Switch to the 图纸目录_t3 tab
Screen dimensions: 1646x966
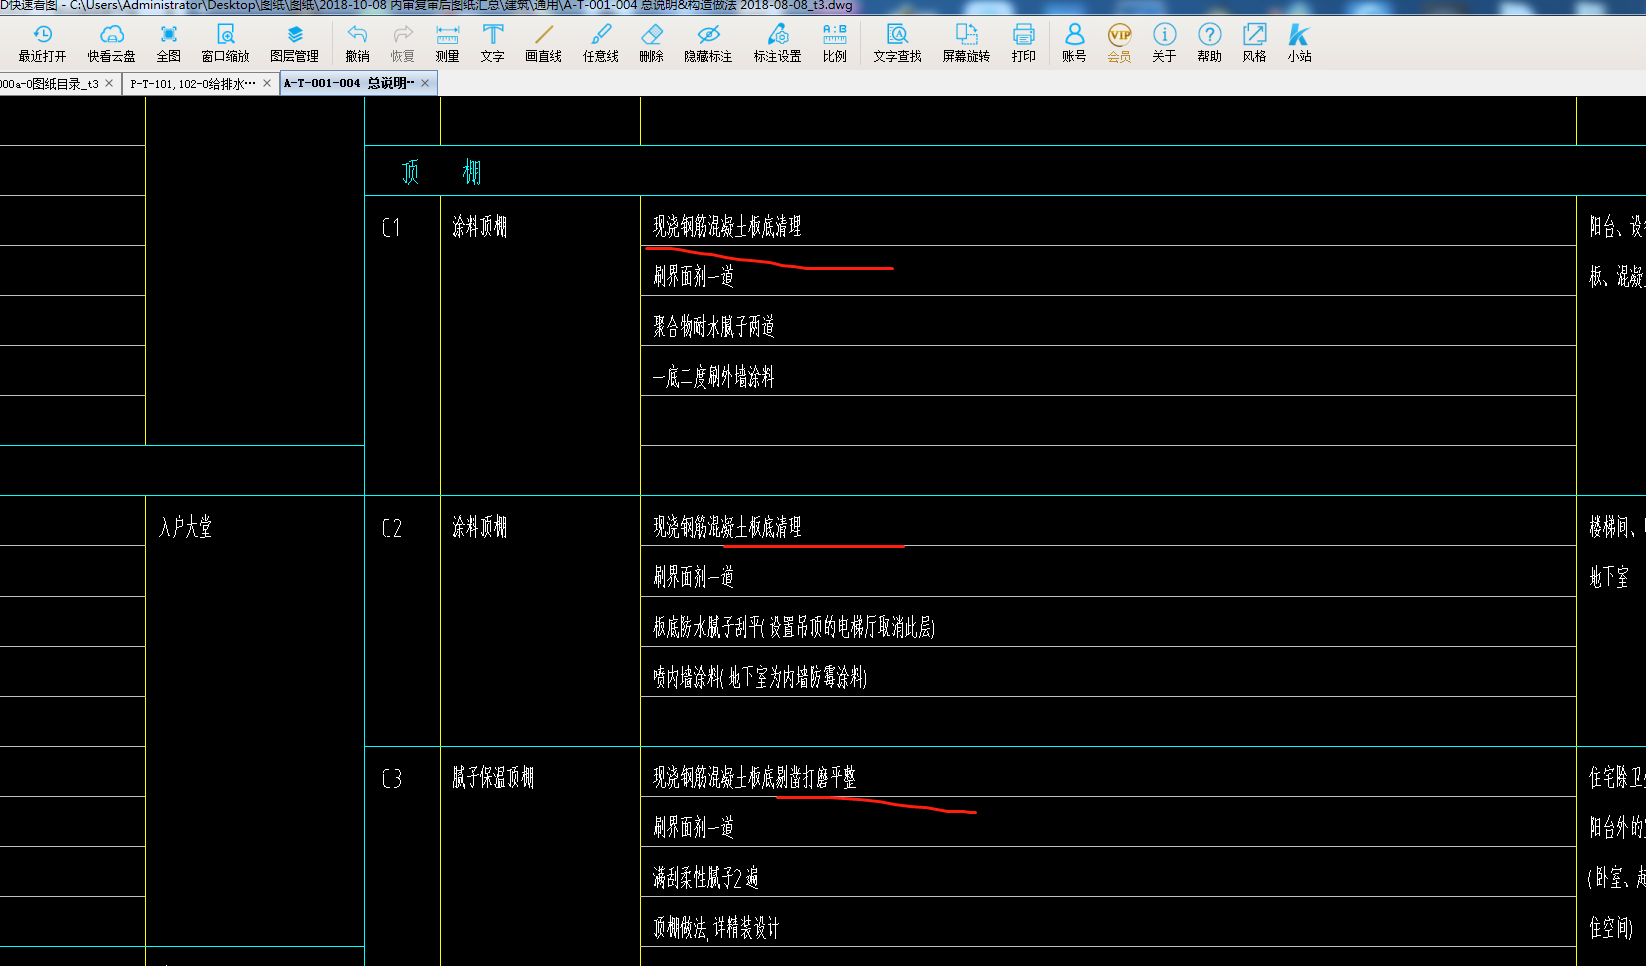(x=49, y=84)
